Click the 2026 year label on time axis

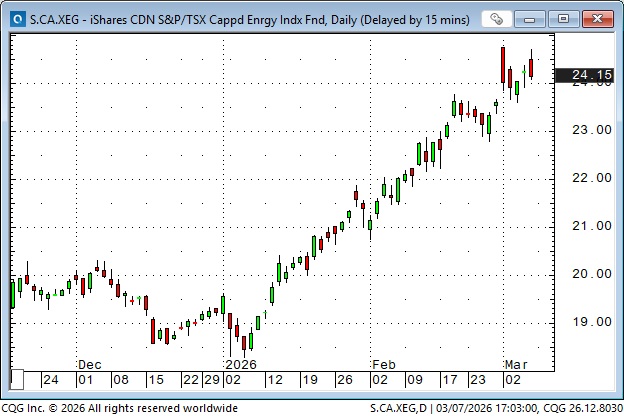[240, 365]
